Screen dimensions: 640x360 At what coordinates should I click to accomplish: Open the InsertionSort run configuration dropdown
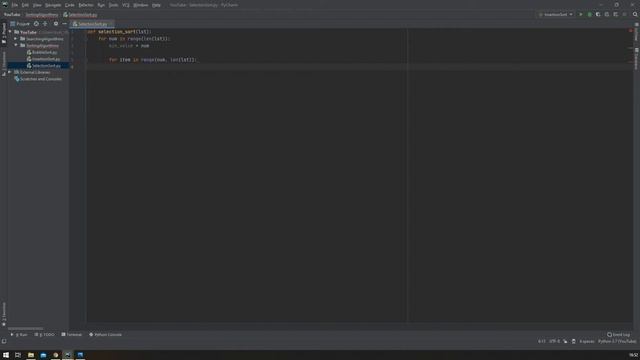pyautogui.click(x=556, y=14)
